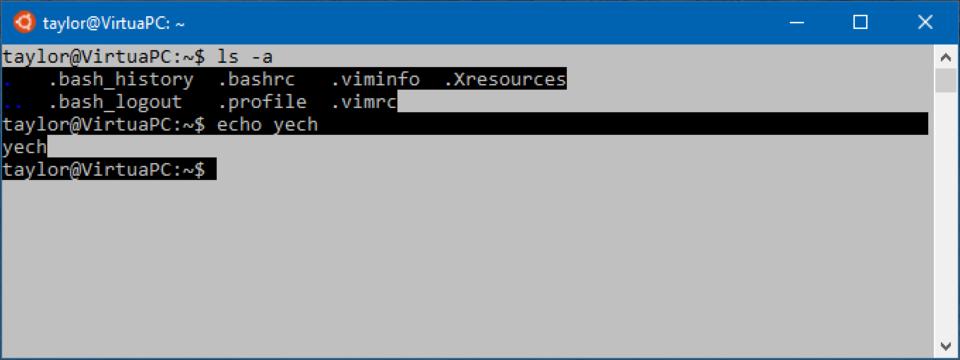Click the vertical scrollbar thumb
This screenshot has width=960, height=360.
pyautogui.click(x=946, y=80)
